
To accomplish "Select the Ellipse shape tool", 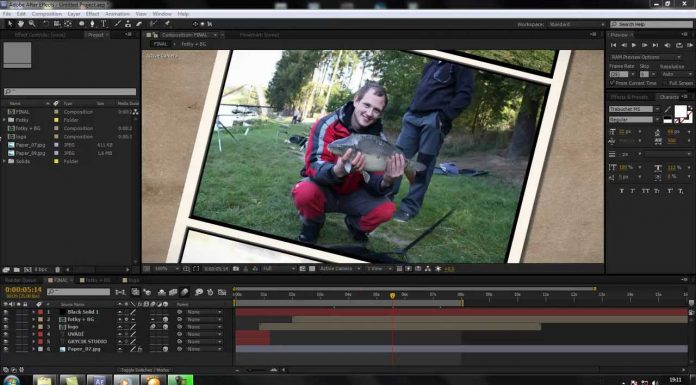I will 82,24.
